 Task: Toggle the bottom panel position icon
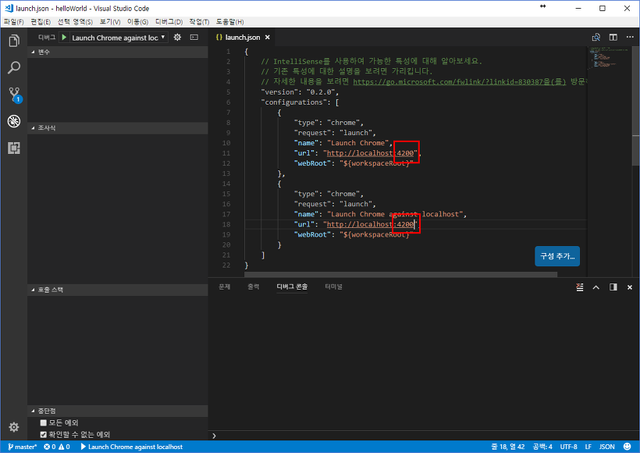point(613,287)
